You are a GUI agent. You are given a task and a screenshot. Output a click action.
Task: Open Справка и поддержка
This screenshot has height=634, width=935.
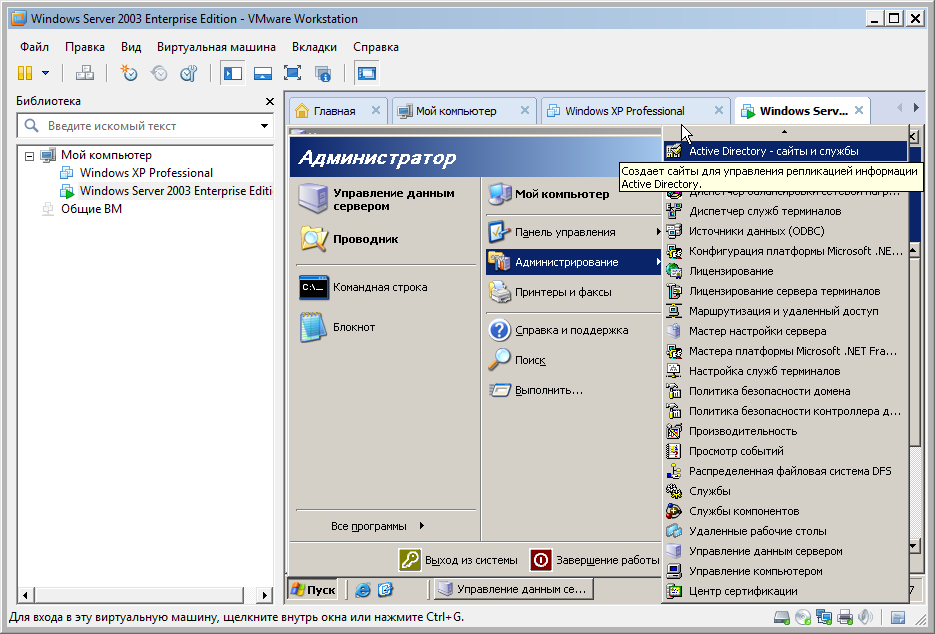571,330
